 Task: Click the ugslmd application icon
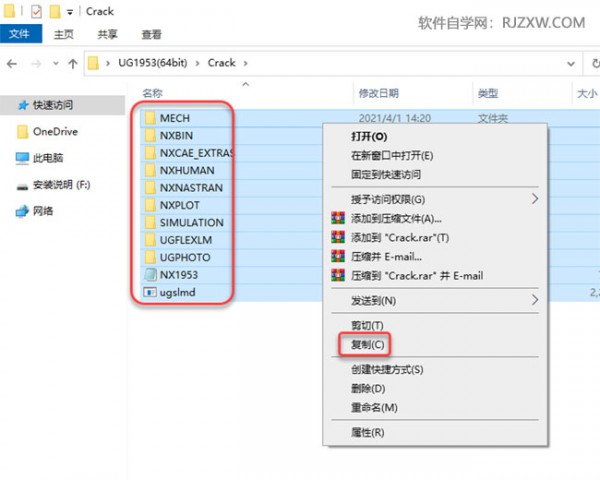(150, 292)
